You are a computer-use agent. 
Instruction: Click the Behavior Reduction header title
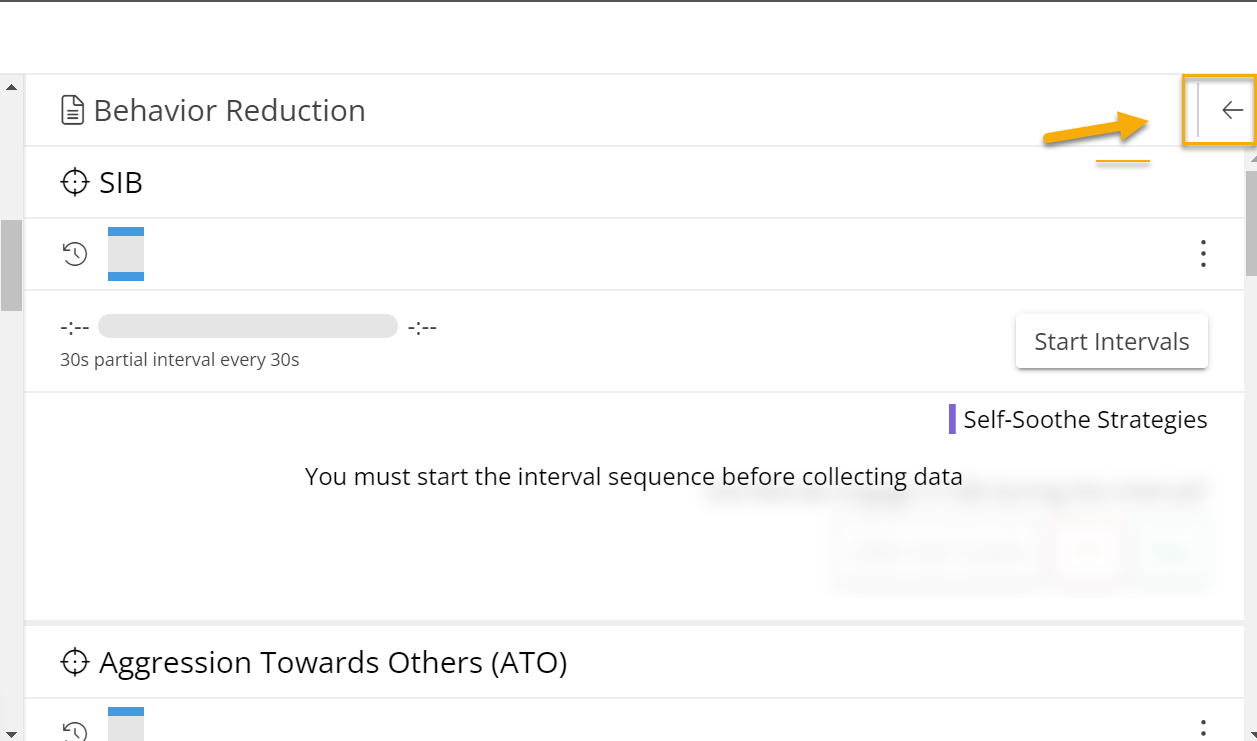click(229, 110)
